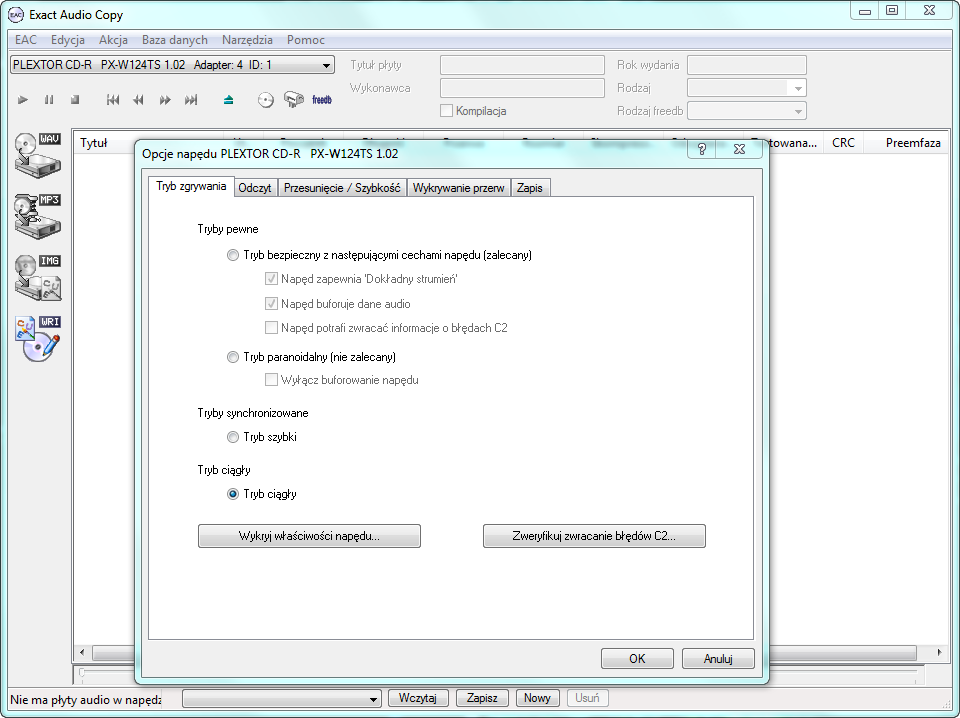Toggle Napęd buforuje dane audio checkbox
The image size is (960, 718).
pyautogui.click(x=271, y=304)
